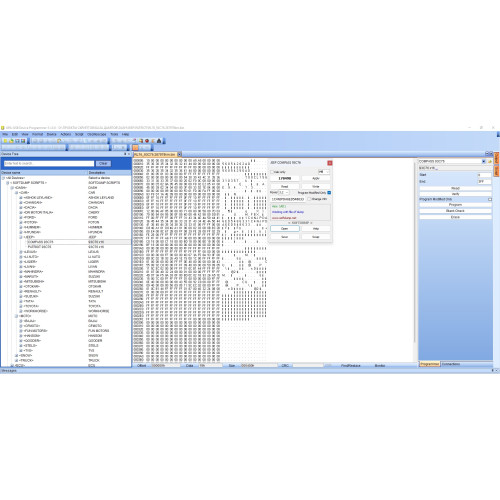Click the red circle toolbar icon
The width and height of the screenshot is (500, 500).
147,141
